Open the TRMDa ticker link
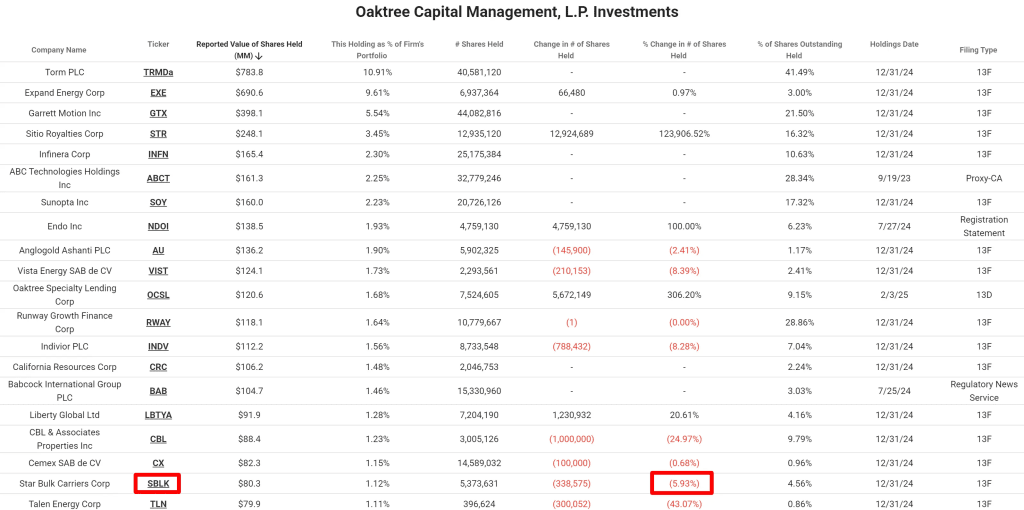This screenshot has width=1024, height=510. [x=158, y=72]
